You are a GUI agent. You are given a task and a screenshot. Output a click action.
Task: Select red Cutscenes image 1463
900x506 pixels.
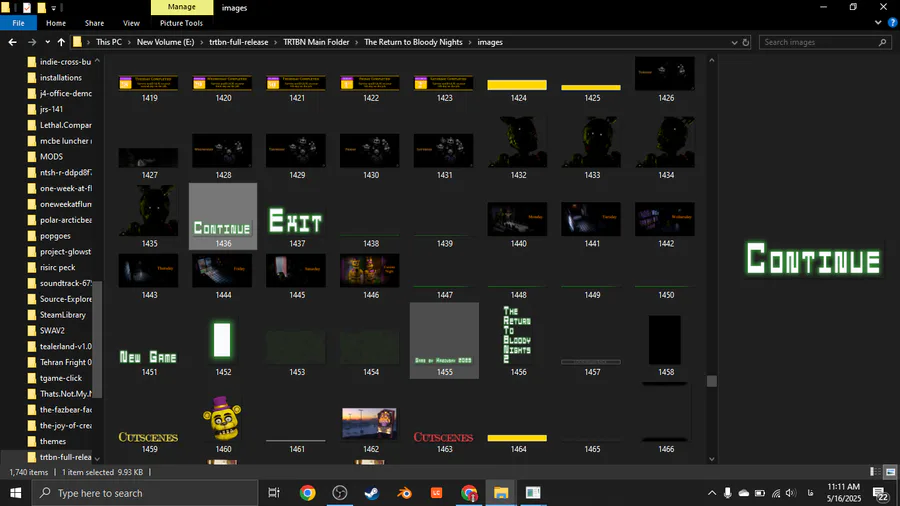click(x=444, y=438)
